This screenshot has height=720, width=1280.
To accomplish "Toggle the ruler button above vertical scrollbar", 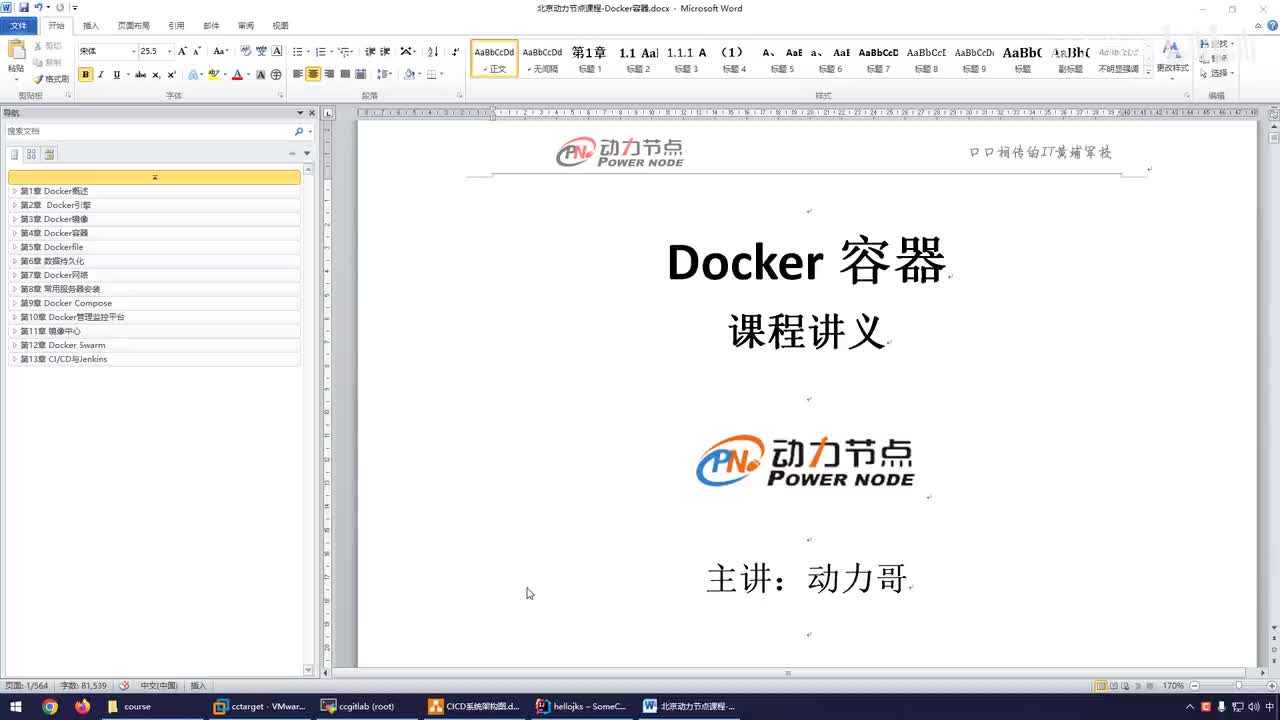I will point(1274,113).
